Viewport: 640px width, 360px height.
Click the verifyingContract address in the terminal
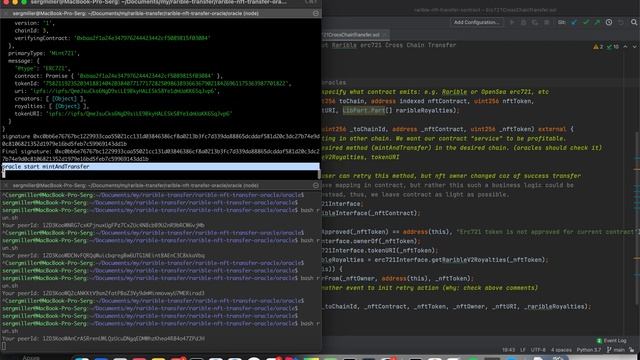[x=142, y=38]
